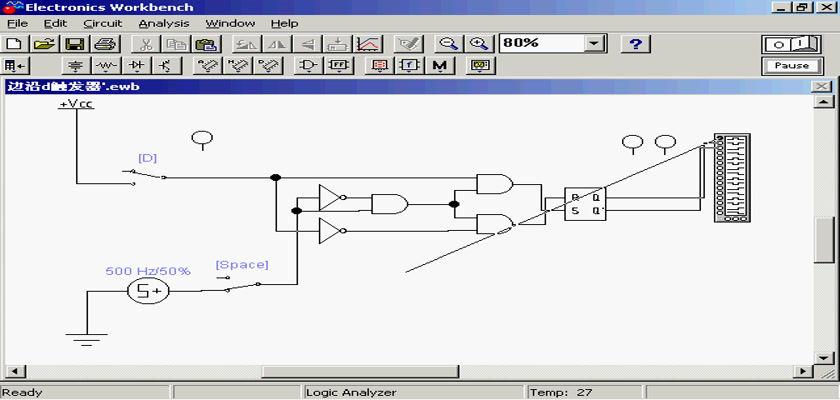Click the 500 Hz/50% label
840x400 pixels.
[148, 271]
